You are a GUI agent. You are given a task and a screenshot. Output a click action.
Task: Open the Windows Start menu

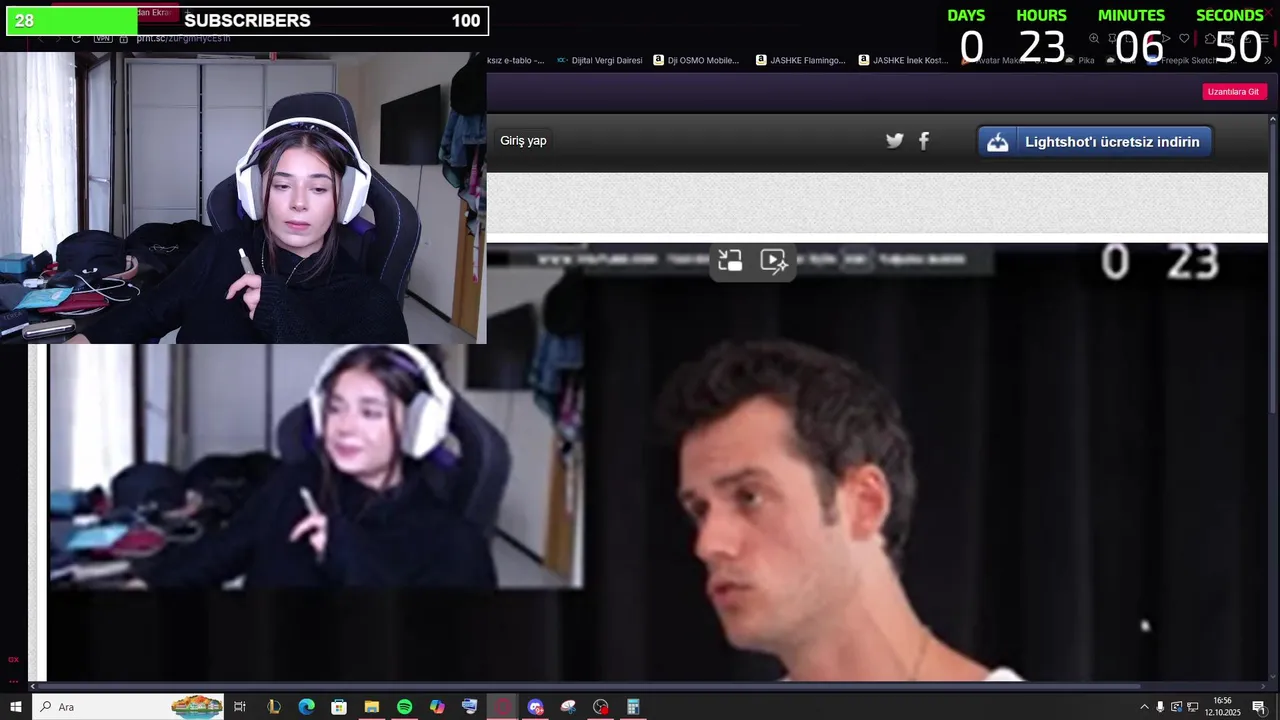point(15,707)
